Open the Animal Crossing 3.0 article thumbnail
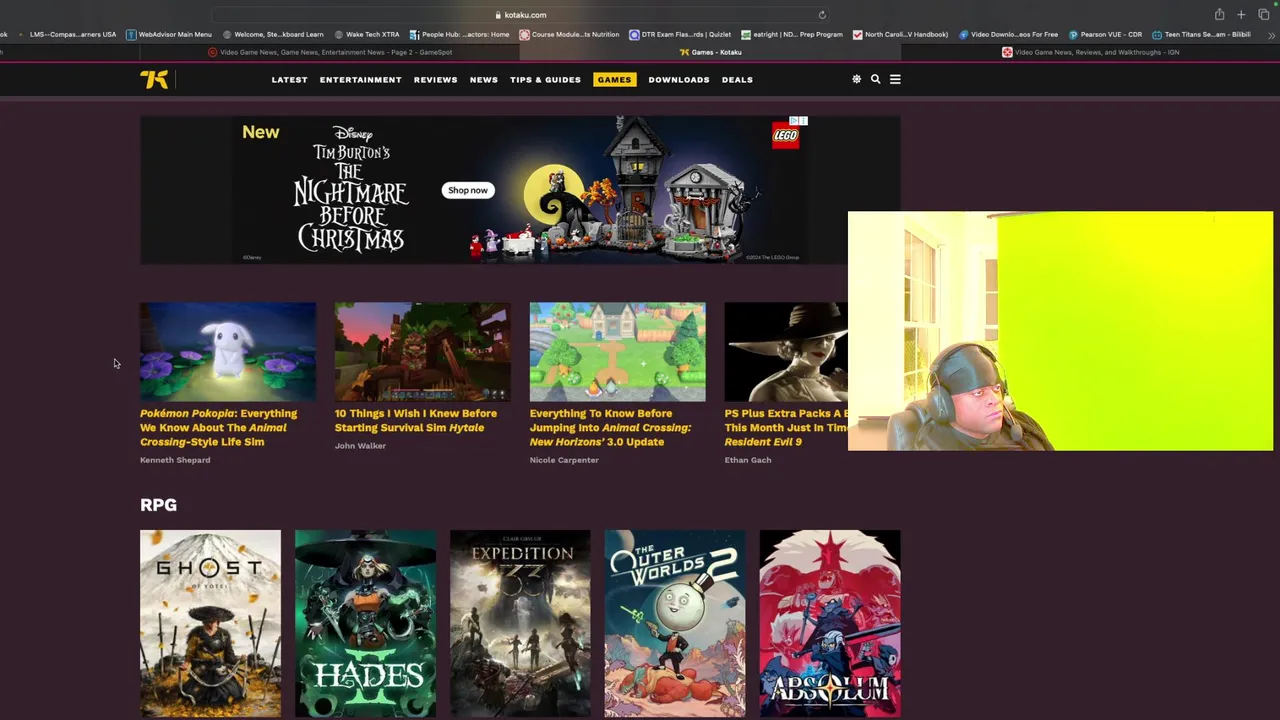1280x720 pixels. tap(618, 352)
